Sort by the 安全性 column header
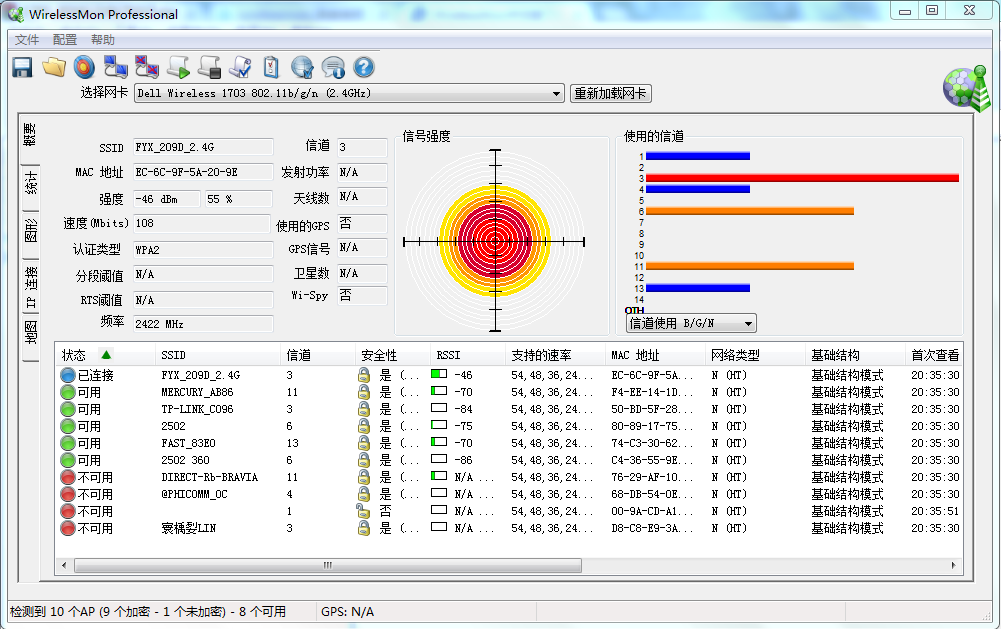This screenshot has height=629, width=1001. [x=393, y=355]
